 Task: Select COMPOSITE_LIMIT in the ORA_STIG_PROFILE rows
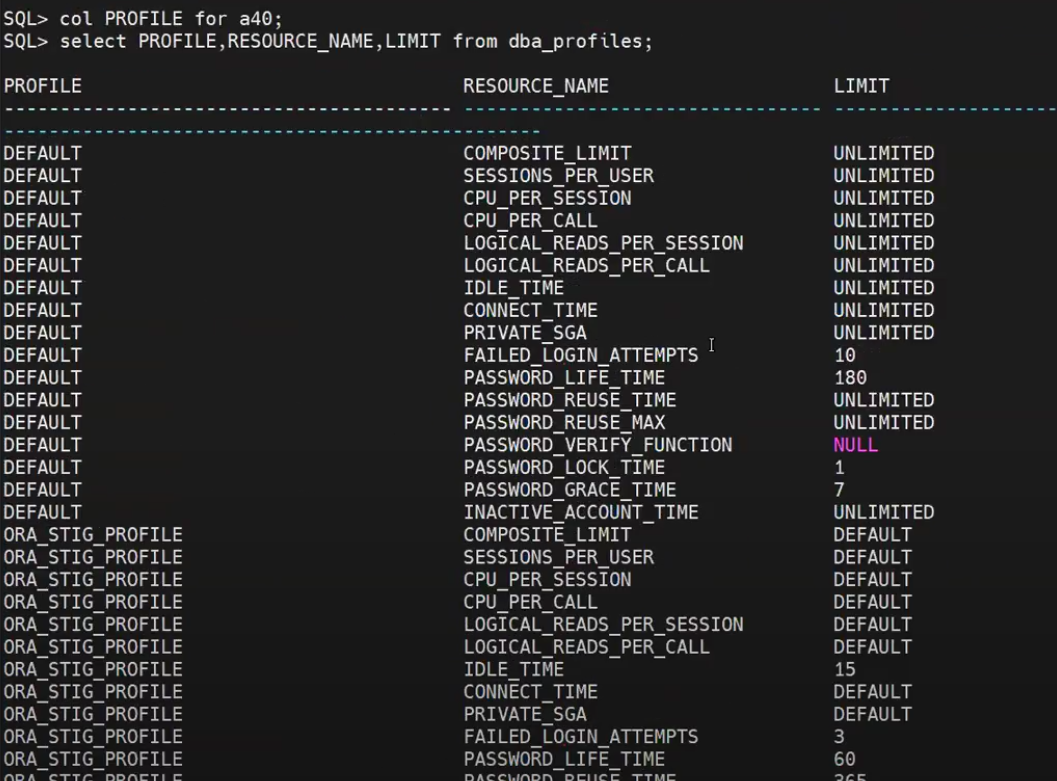pyautogui.click(x=547, y=535)
